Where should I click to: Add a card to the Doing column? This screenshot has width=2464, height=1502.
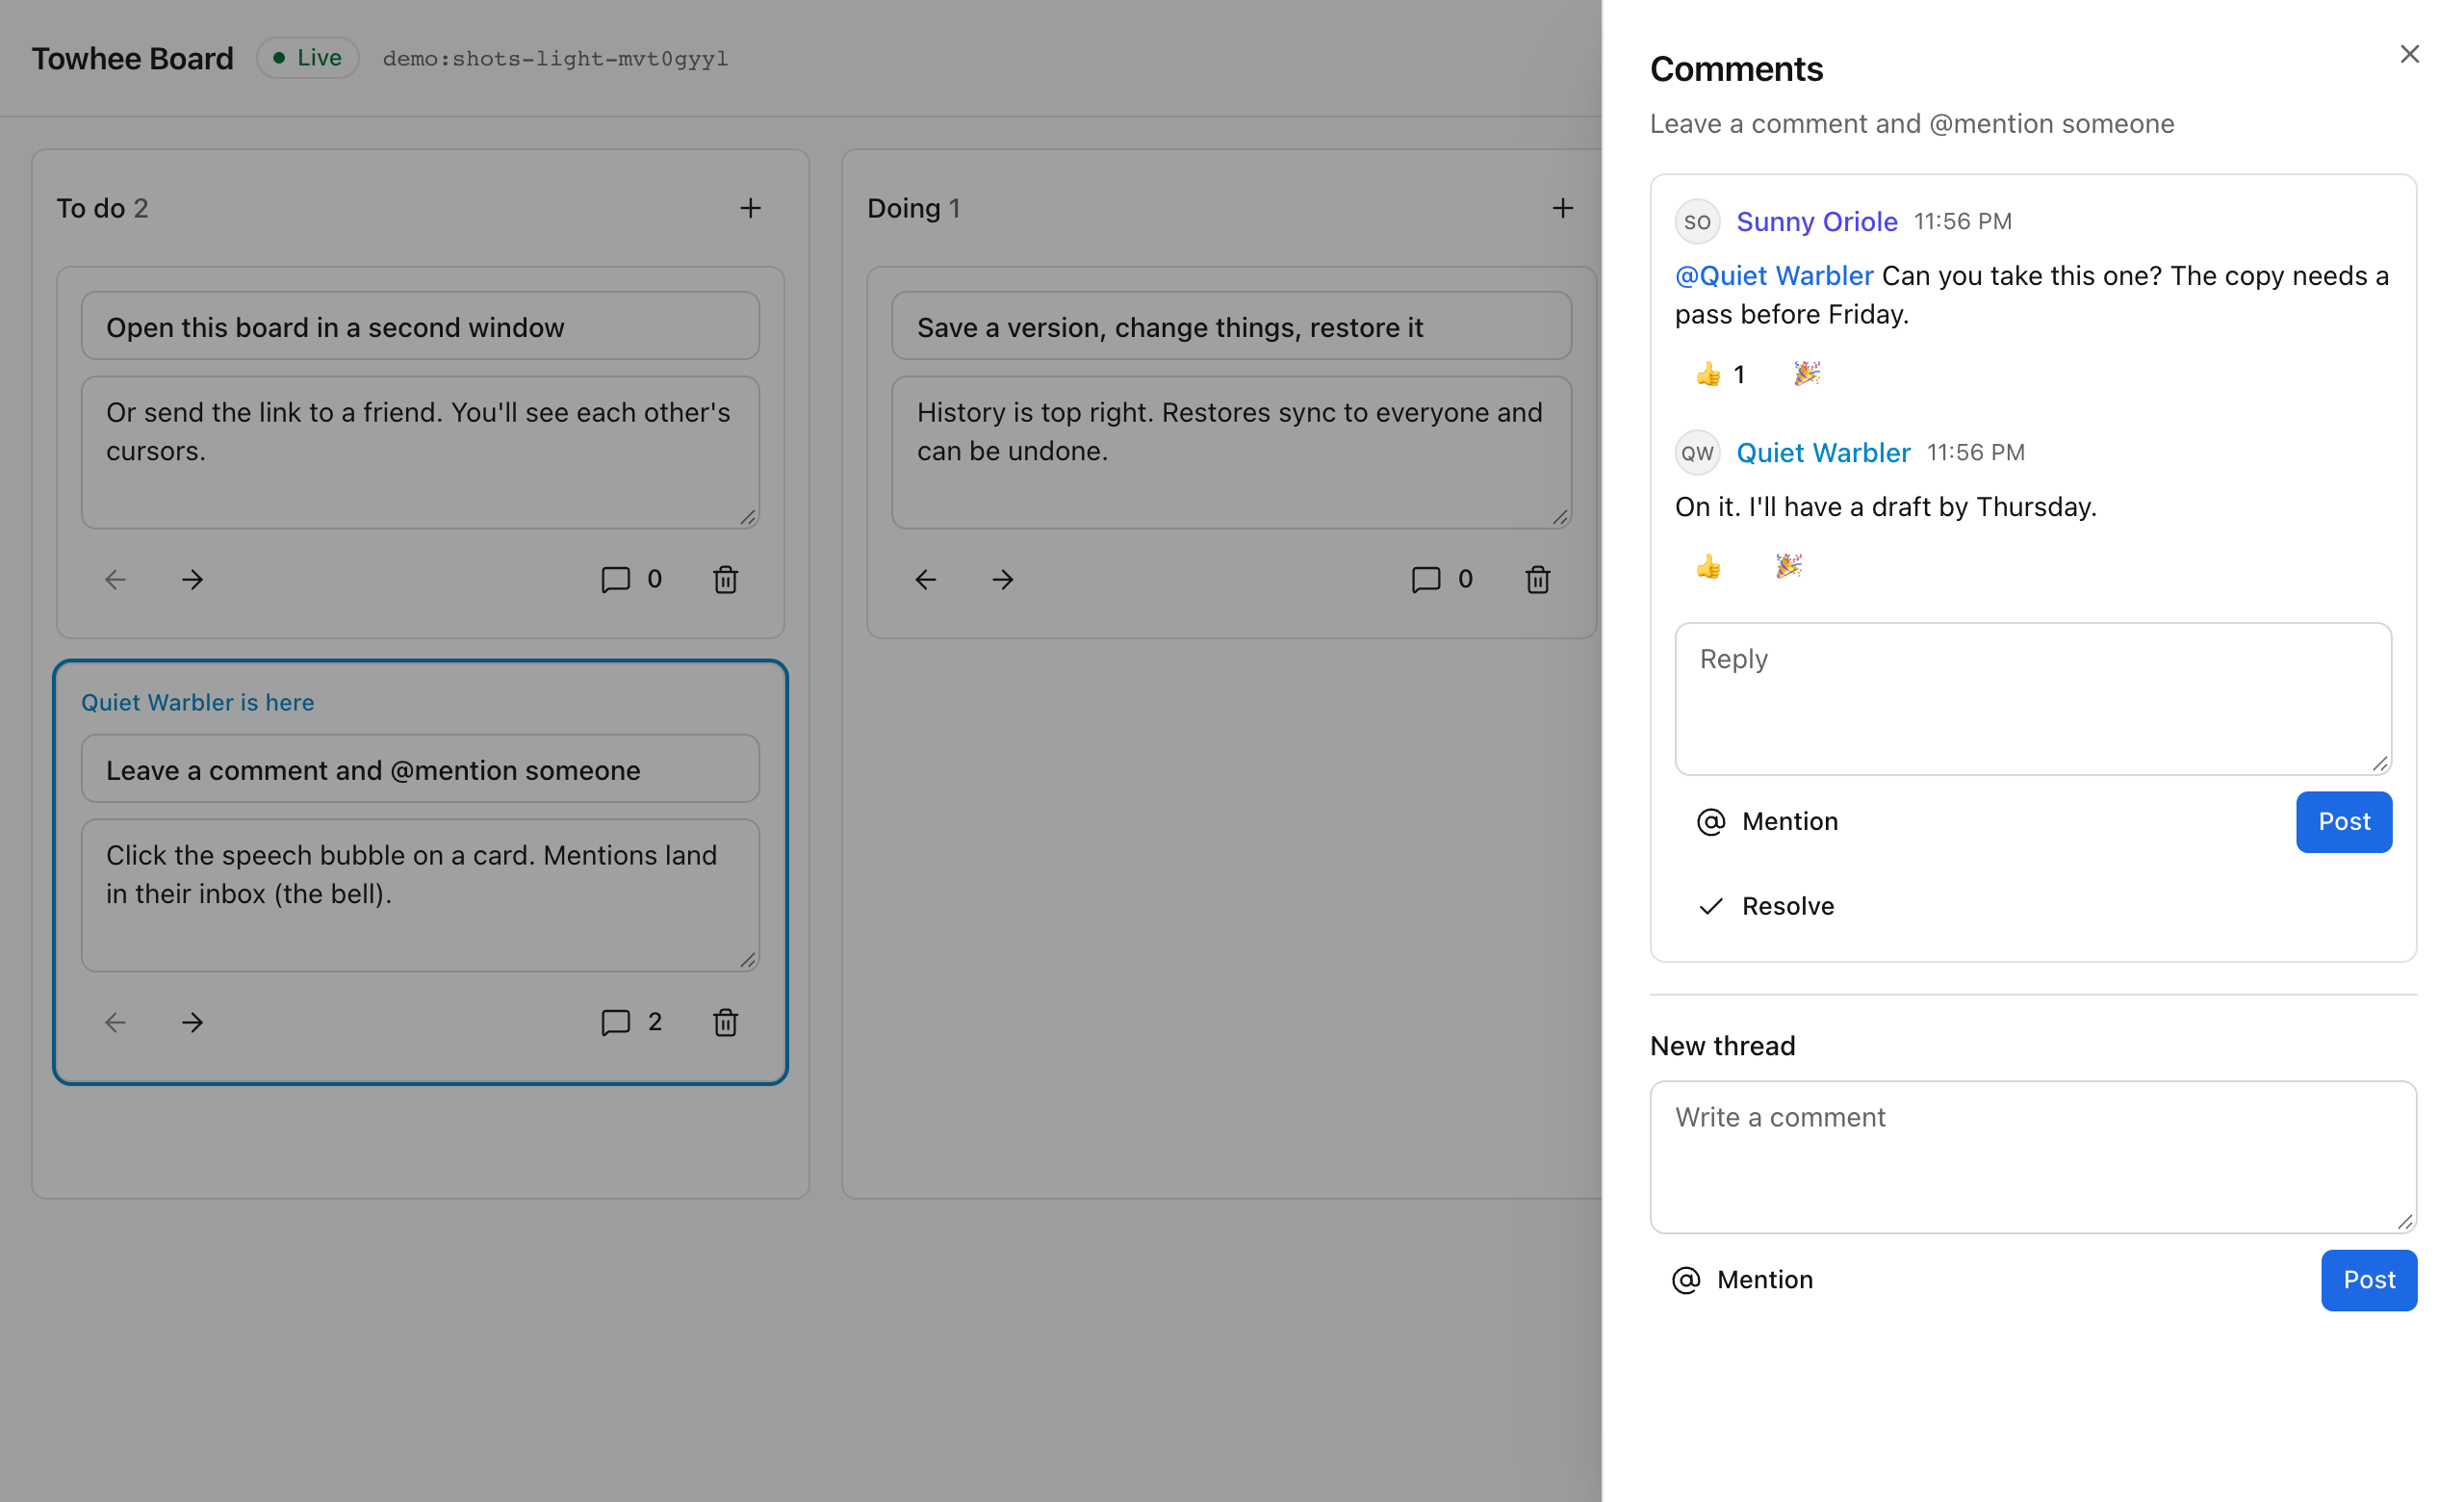pyautogui.click(x=1562, y=208)
